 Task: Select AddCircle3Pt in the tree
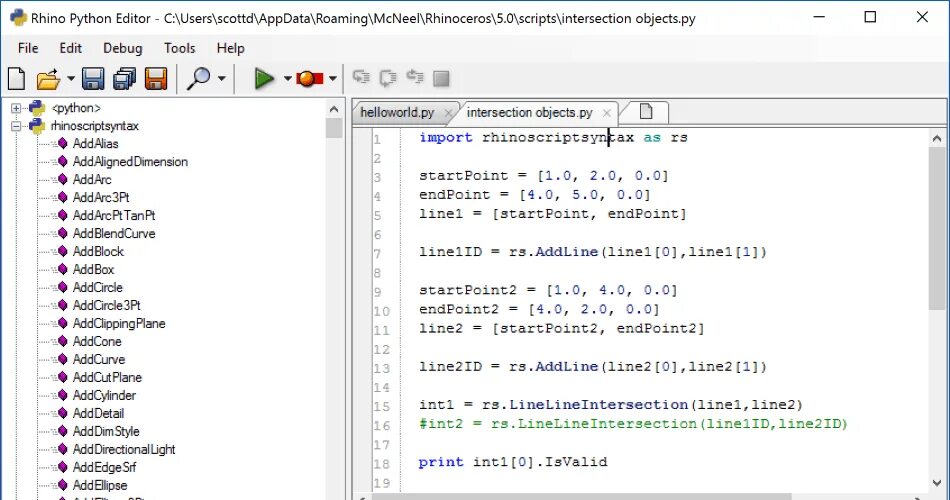107,305
